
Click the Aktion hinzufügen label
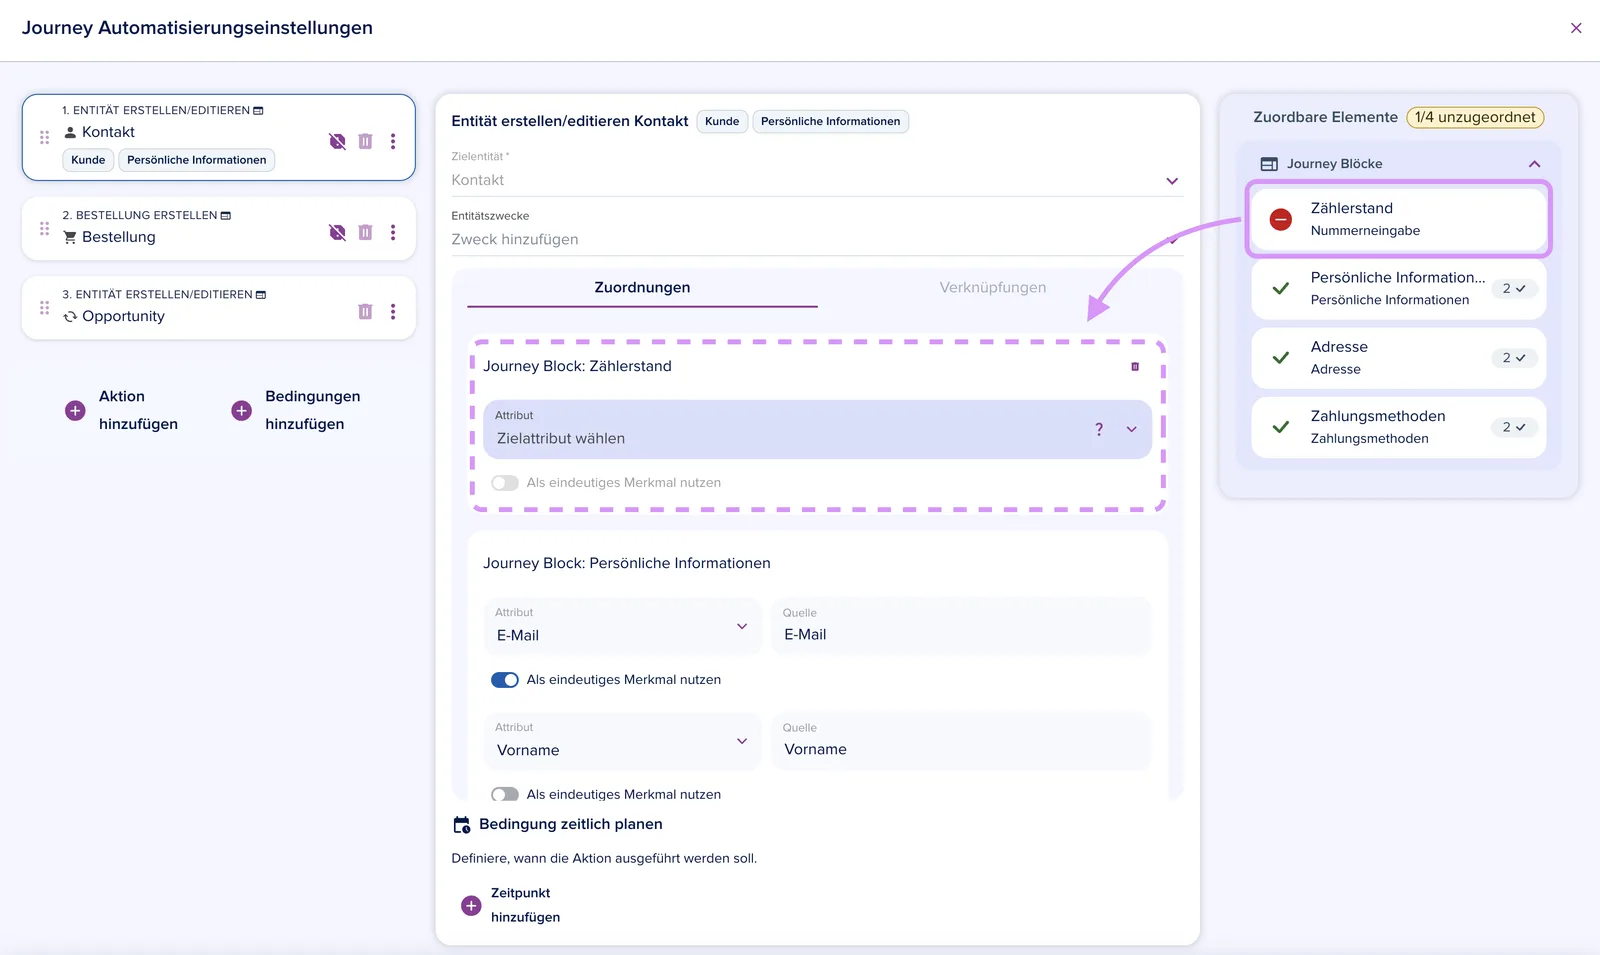coord(138,410)
